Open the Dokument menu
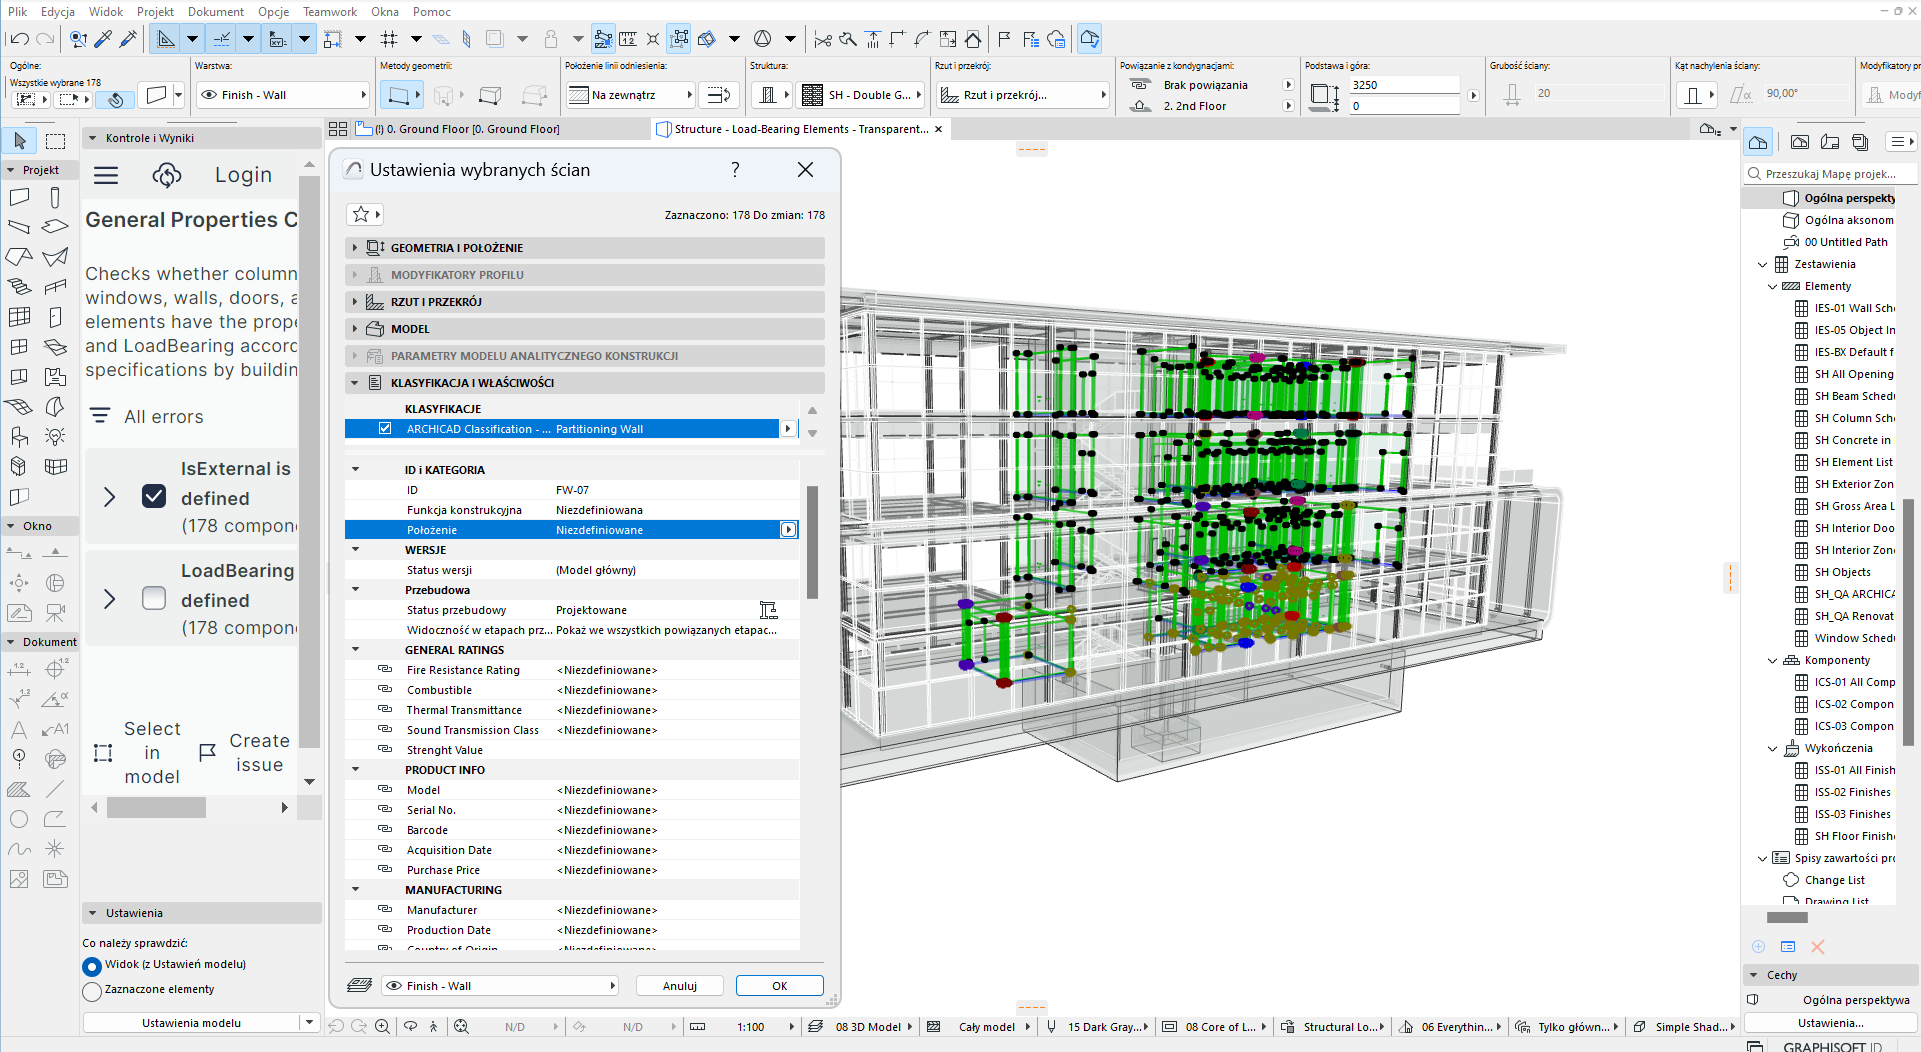Viewport: 1921px width, 1052px height. (x=216, y=12)
